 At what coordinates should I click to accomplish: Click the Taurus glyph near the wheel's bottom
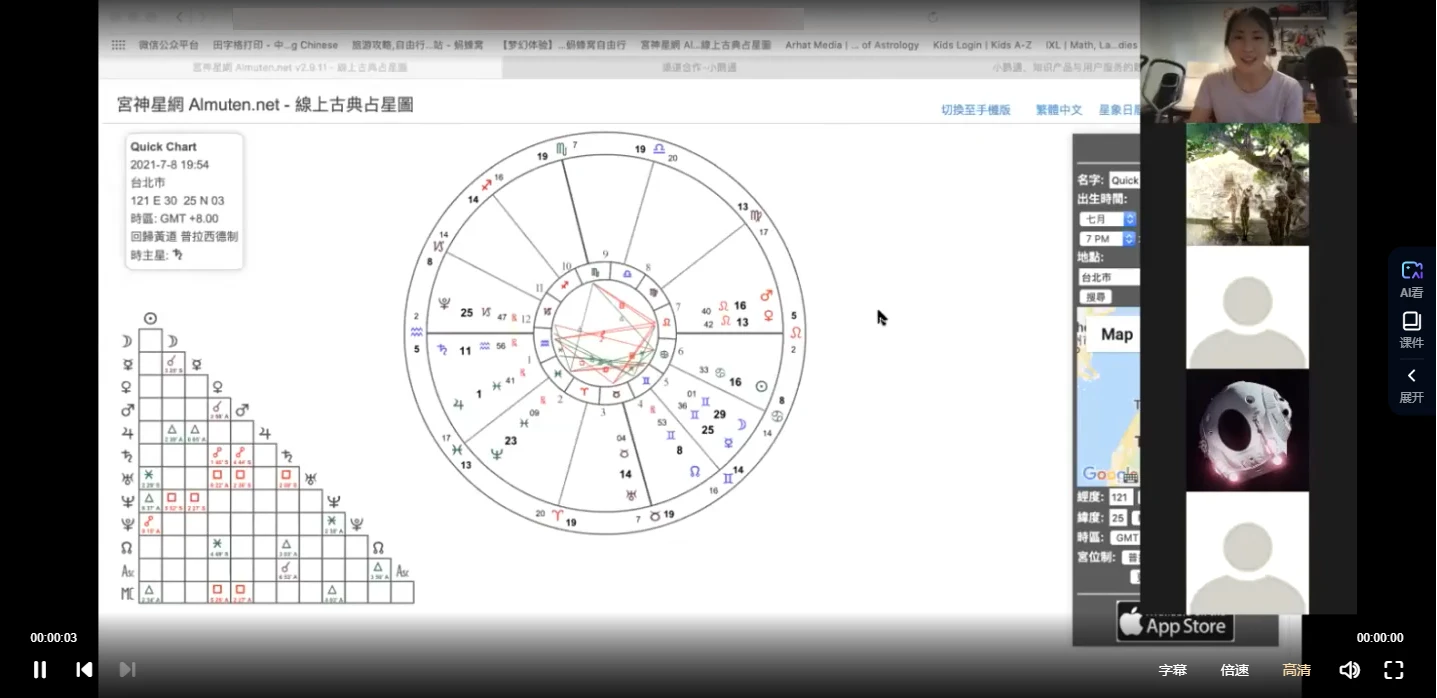654,516
